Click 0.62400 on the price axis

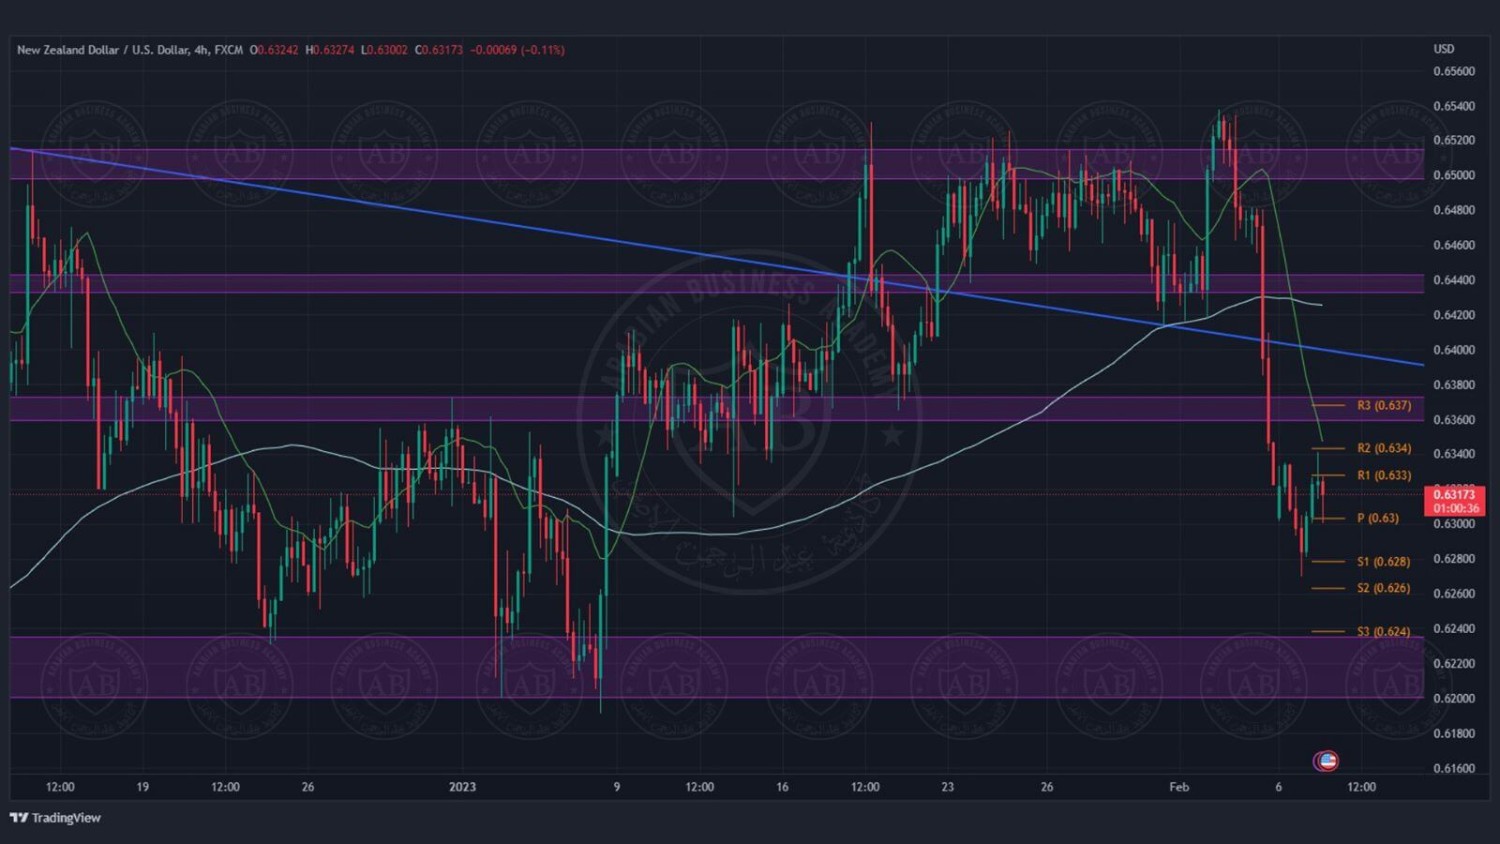[x=1454, y=629]
